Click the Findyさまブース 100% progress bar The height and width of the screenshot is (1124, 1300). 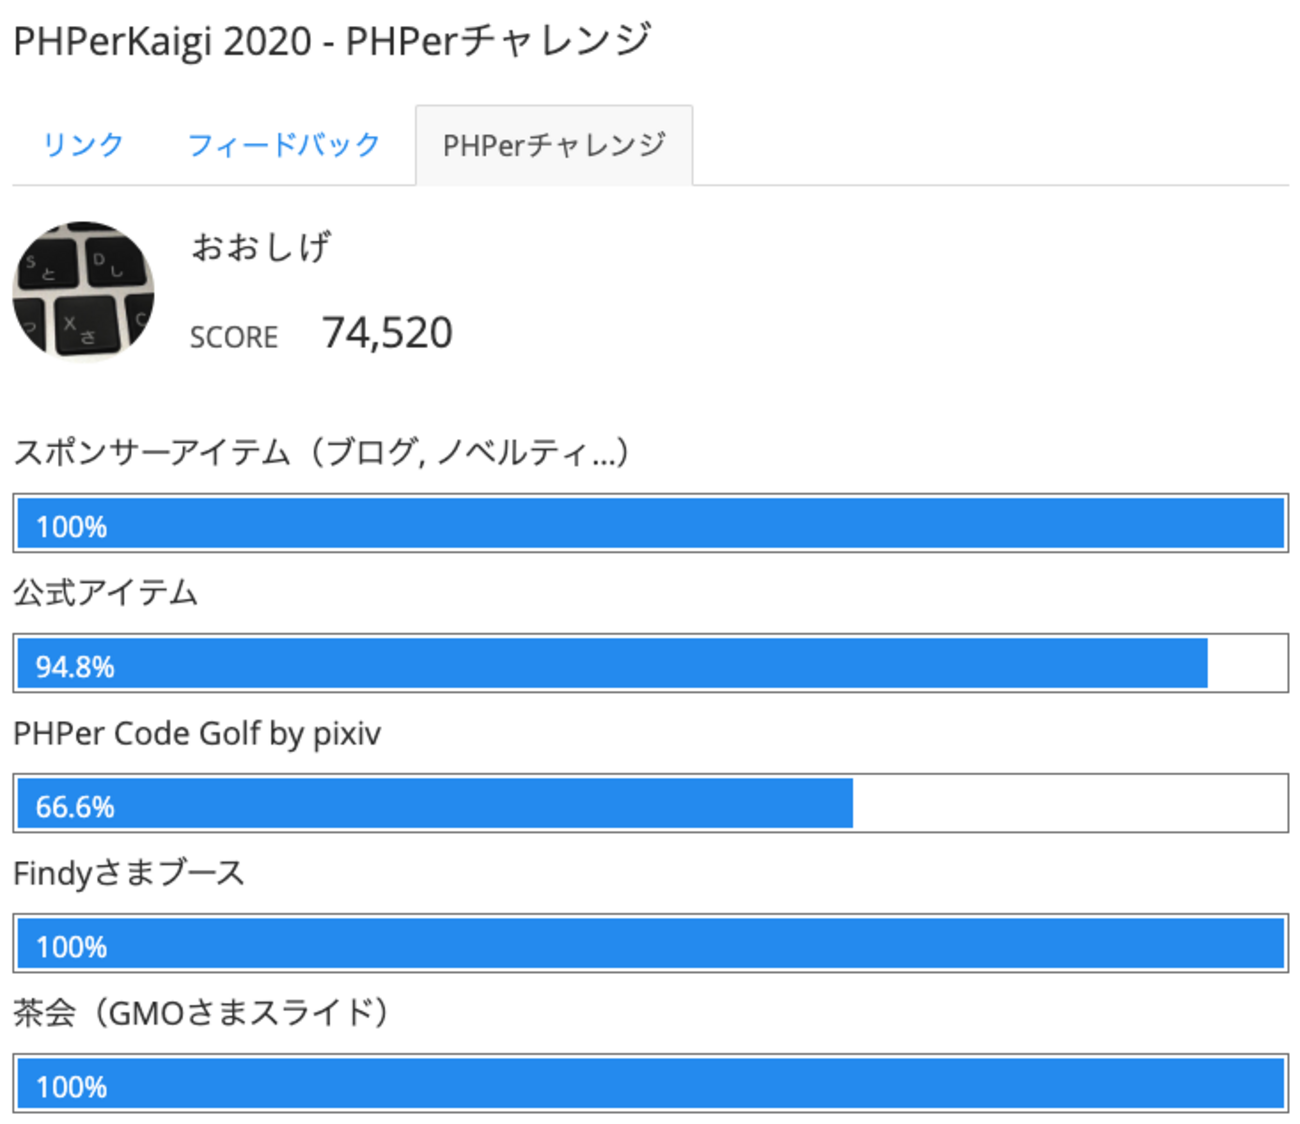(x=650, y=943)
